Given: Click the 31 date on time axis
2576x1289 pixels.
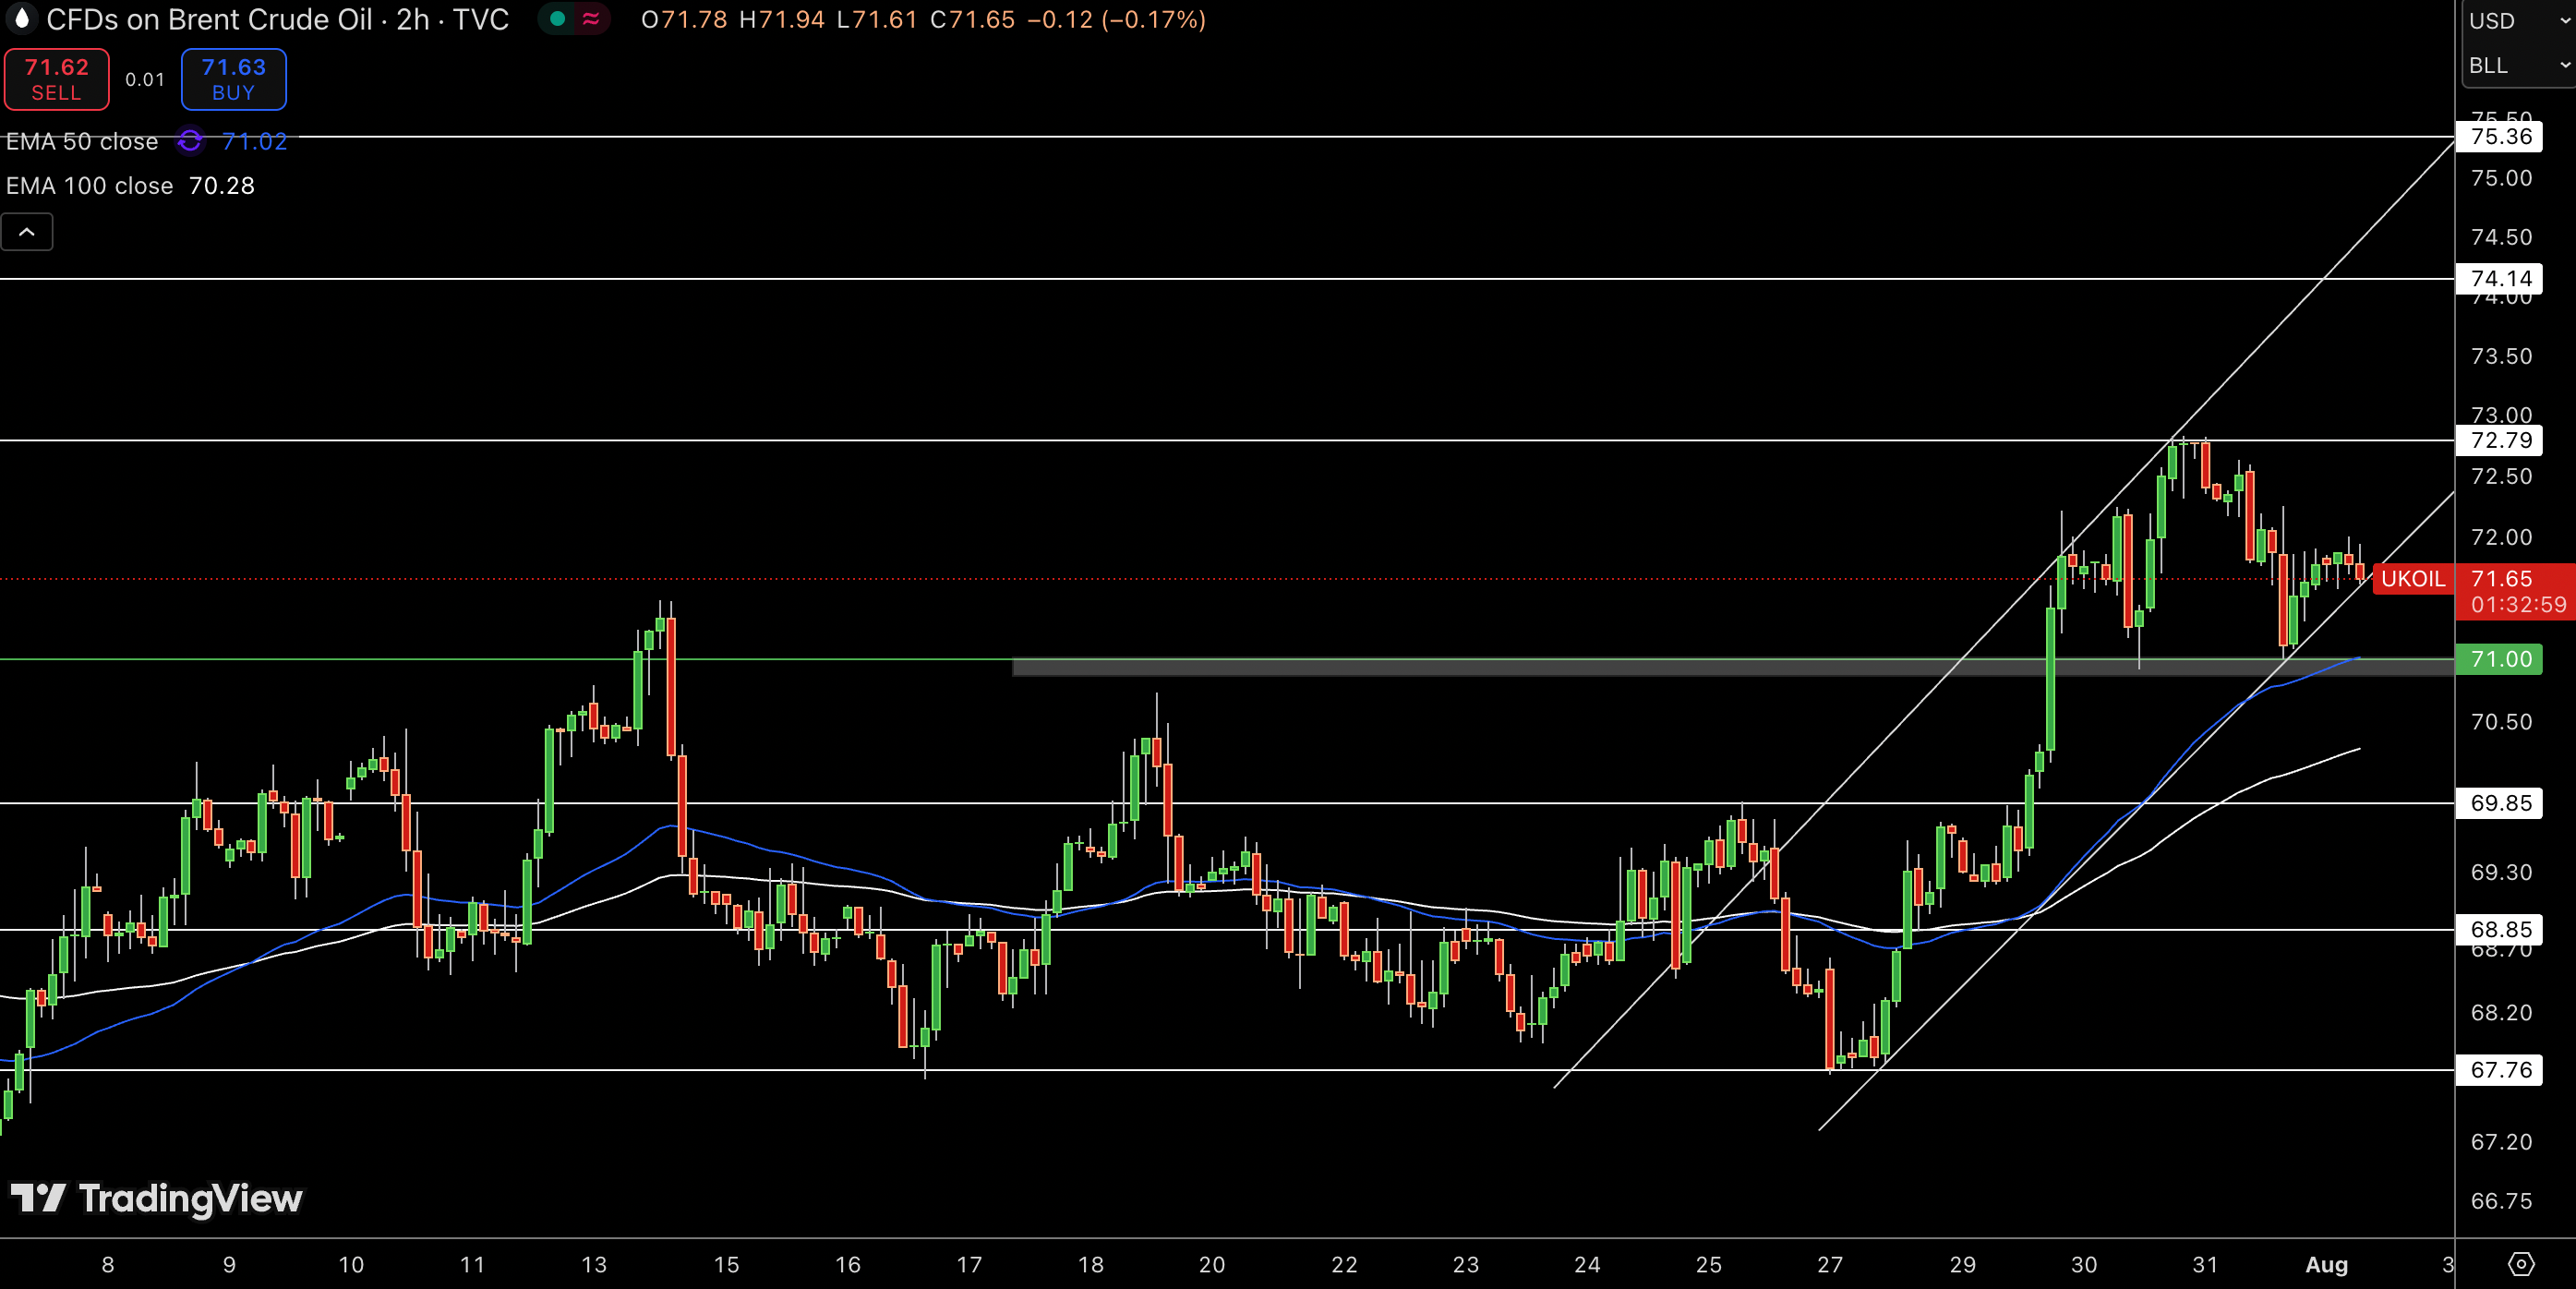Looking at the screenshot, I should (x=2204, y=1265).
